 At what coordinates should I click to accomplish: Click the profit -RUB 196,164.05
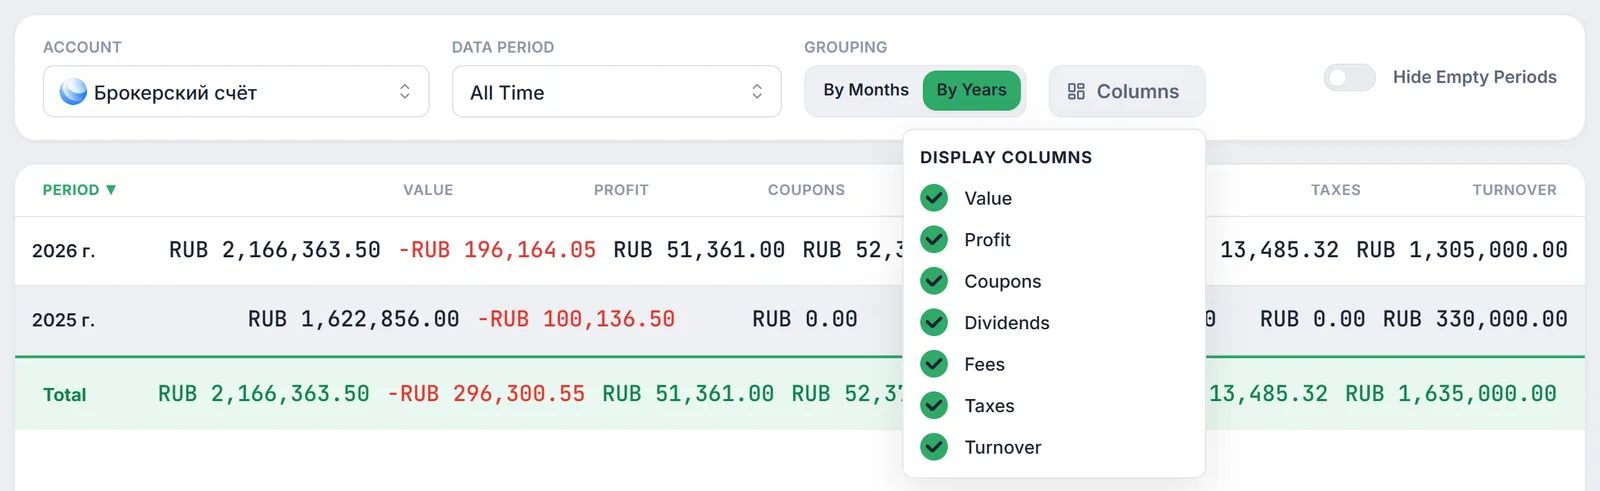click(497, 250)
